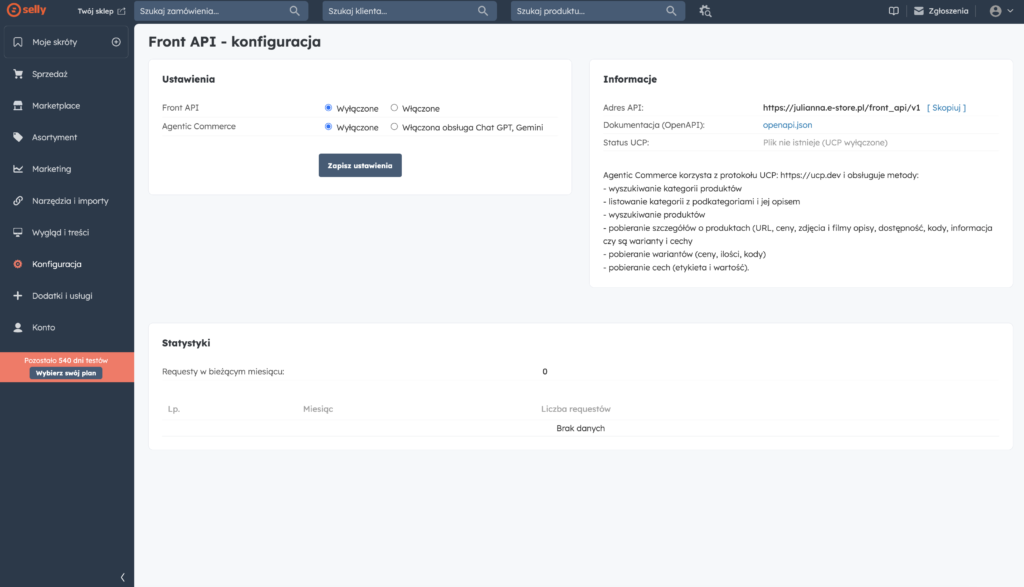1024x587 pixels.
Task: Click the Marketplace store icon
Action: (18, 105)
